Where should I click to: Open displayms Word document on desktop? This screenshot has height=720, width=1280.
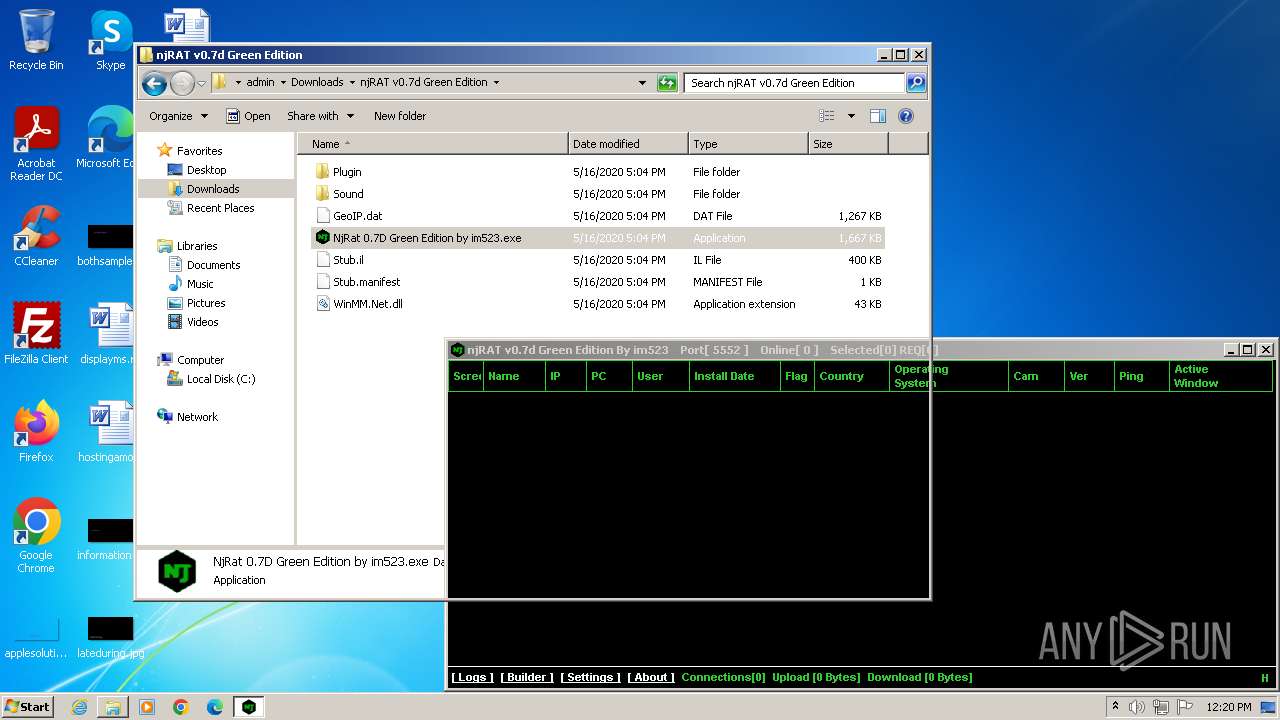108,334
